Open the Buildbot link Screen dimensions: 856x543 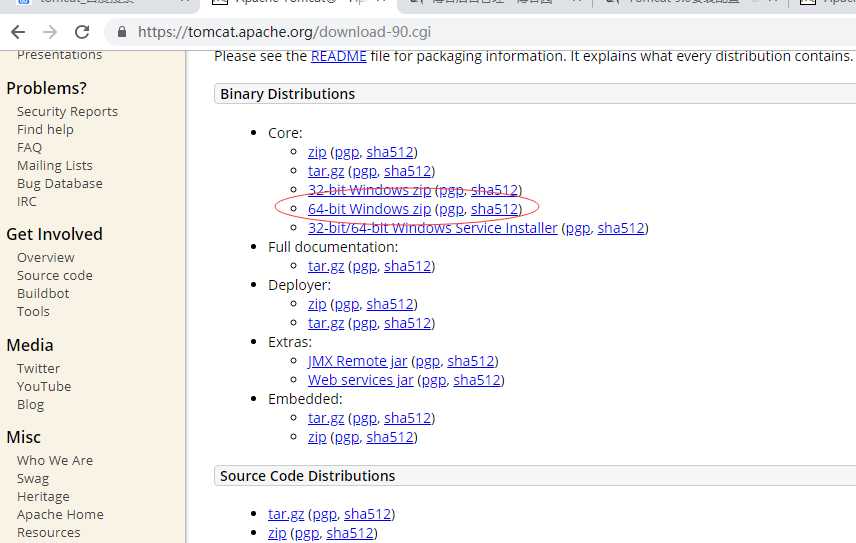[43, 294]
